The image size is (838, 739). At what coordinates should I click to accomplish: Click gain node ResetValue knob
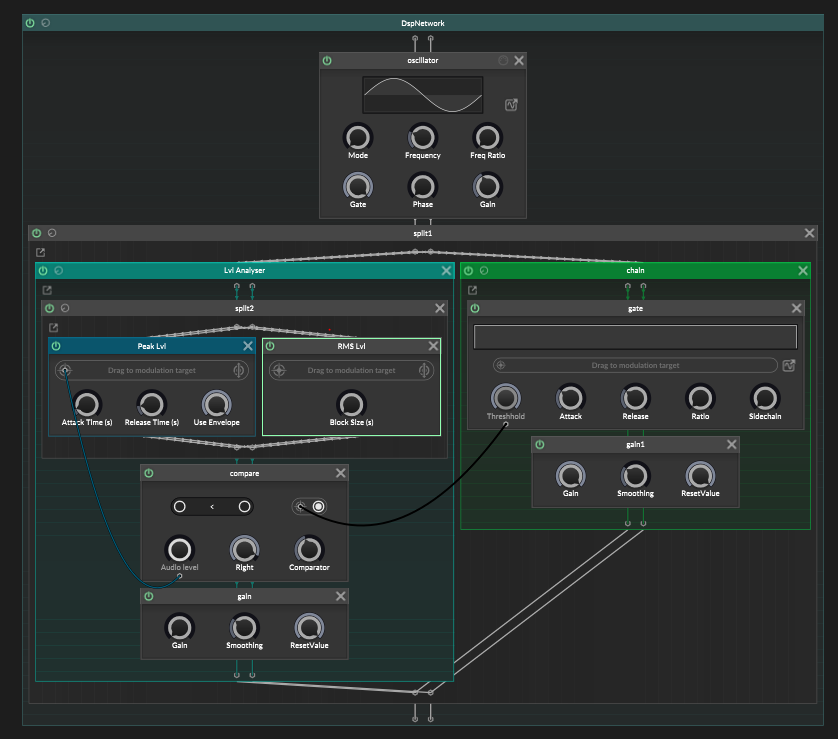click(309, 627)
